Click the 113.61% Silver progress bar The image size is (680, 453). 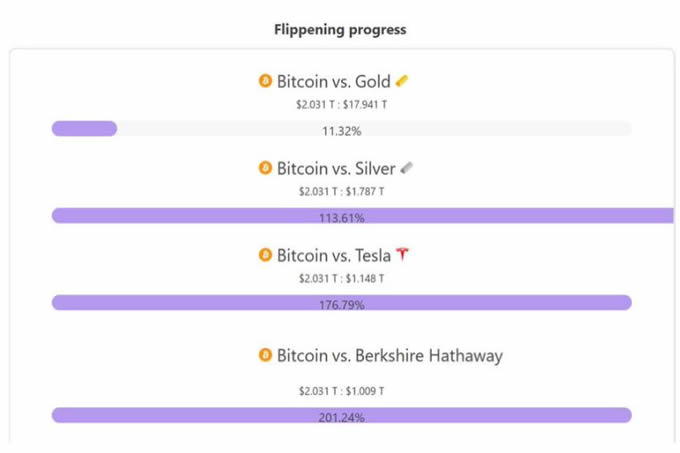(x=363, y=216)
